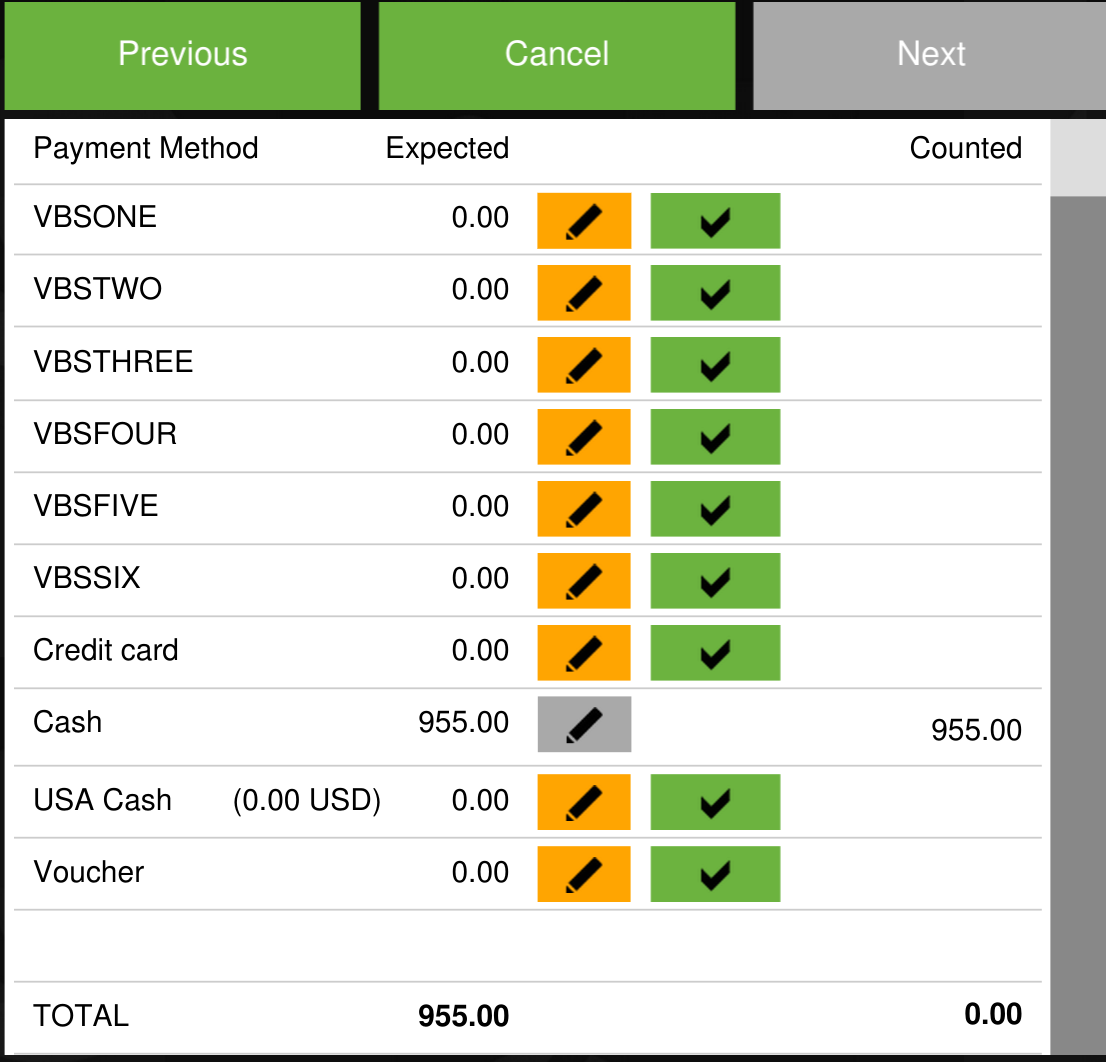Click the VBSFOUR pencil icon

584,436
